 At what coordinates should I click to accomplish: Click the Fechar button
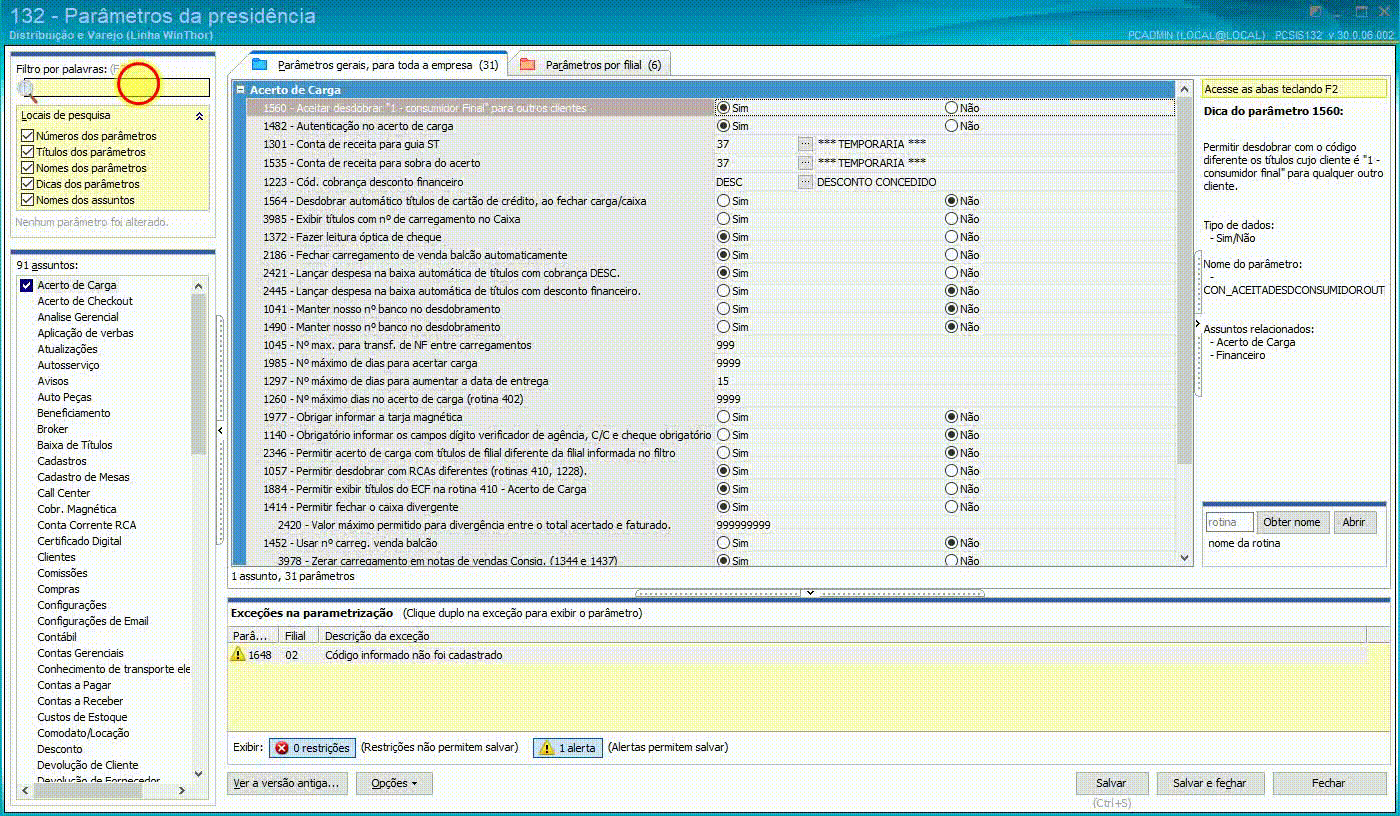[x=1329, y=783]
